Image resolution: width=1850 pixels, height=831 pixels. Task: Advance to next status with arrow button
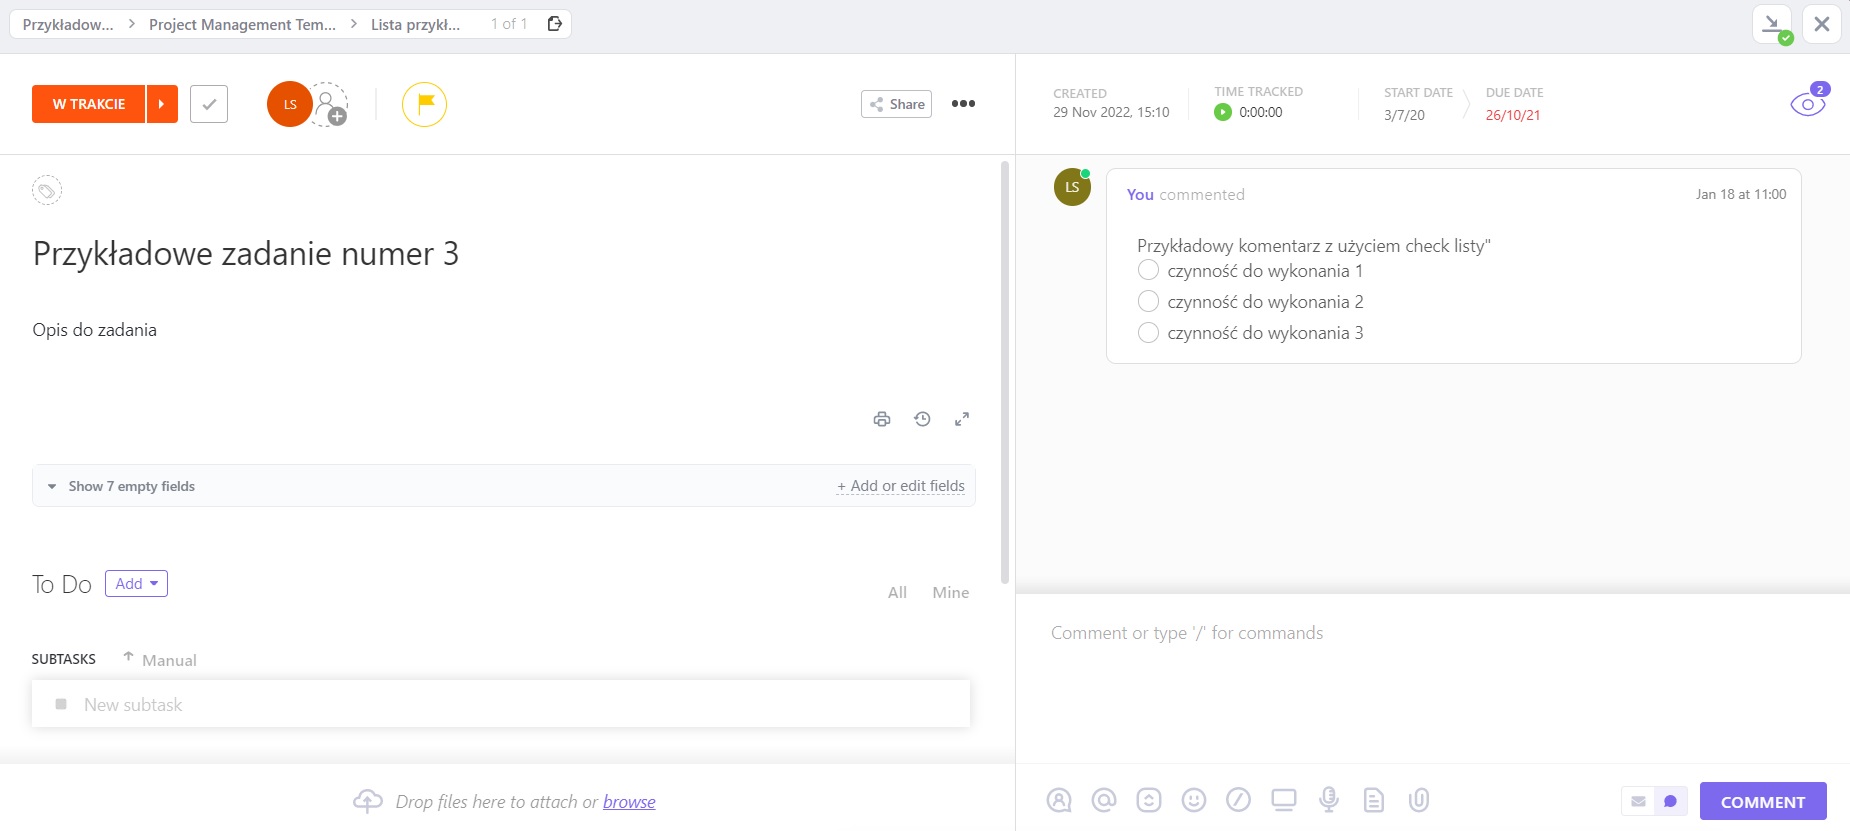tap(162, 104)
